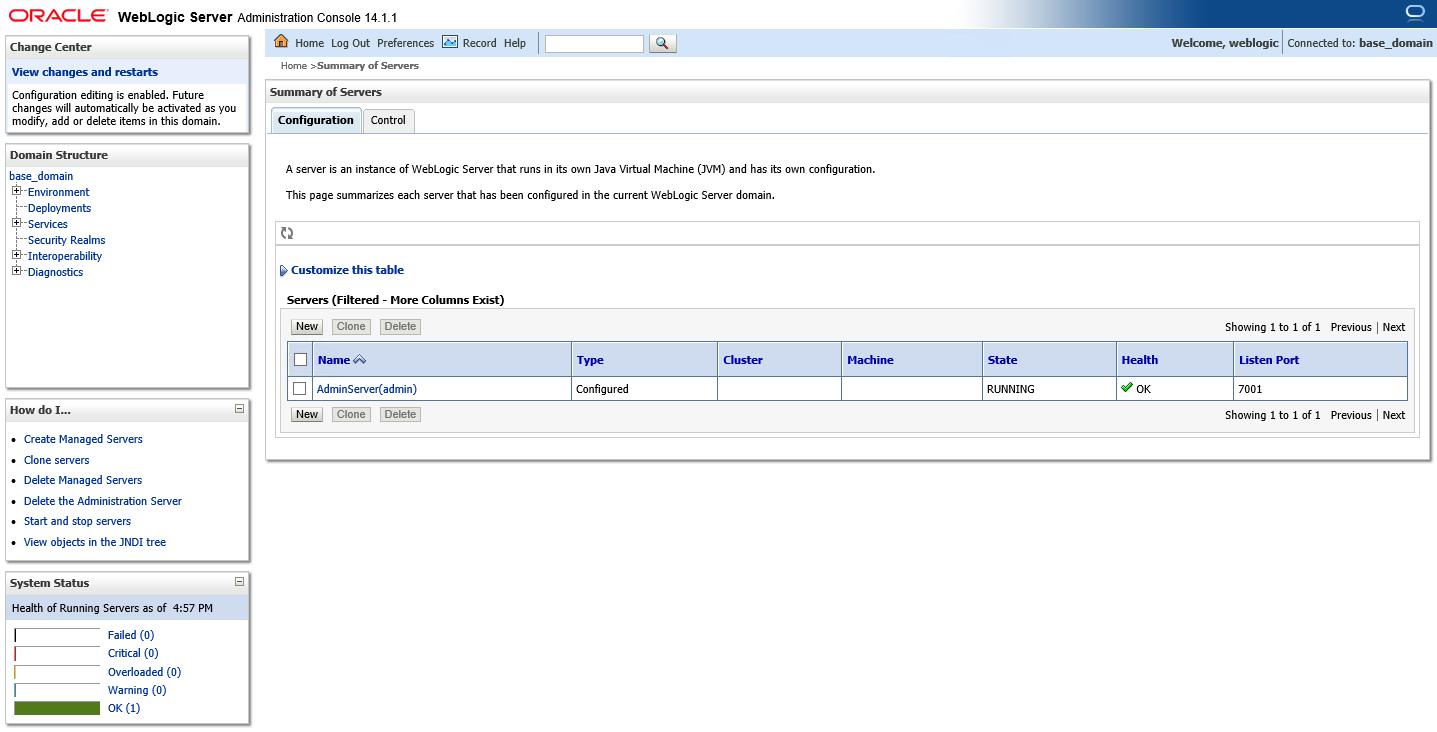Click the lower New button below table

(307, 415)
